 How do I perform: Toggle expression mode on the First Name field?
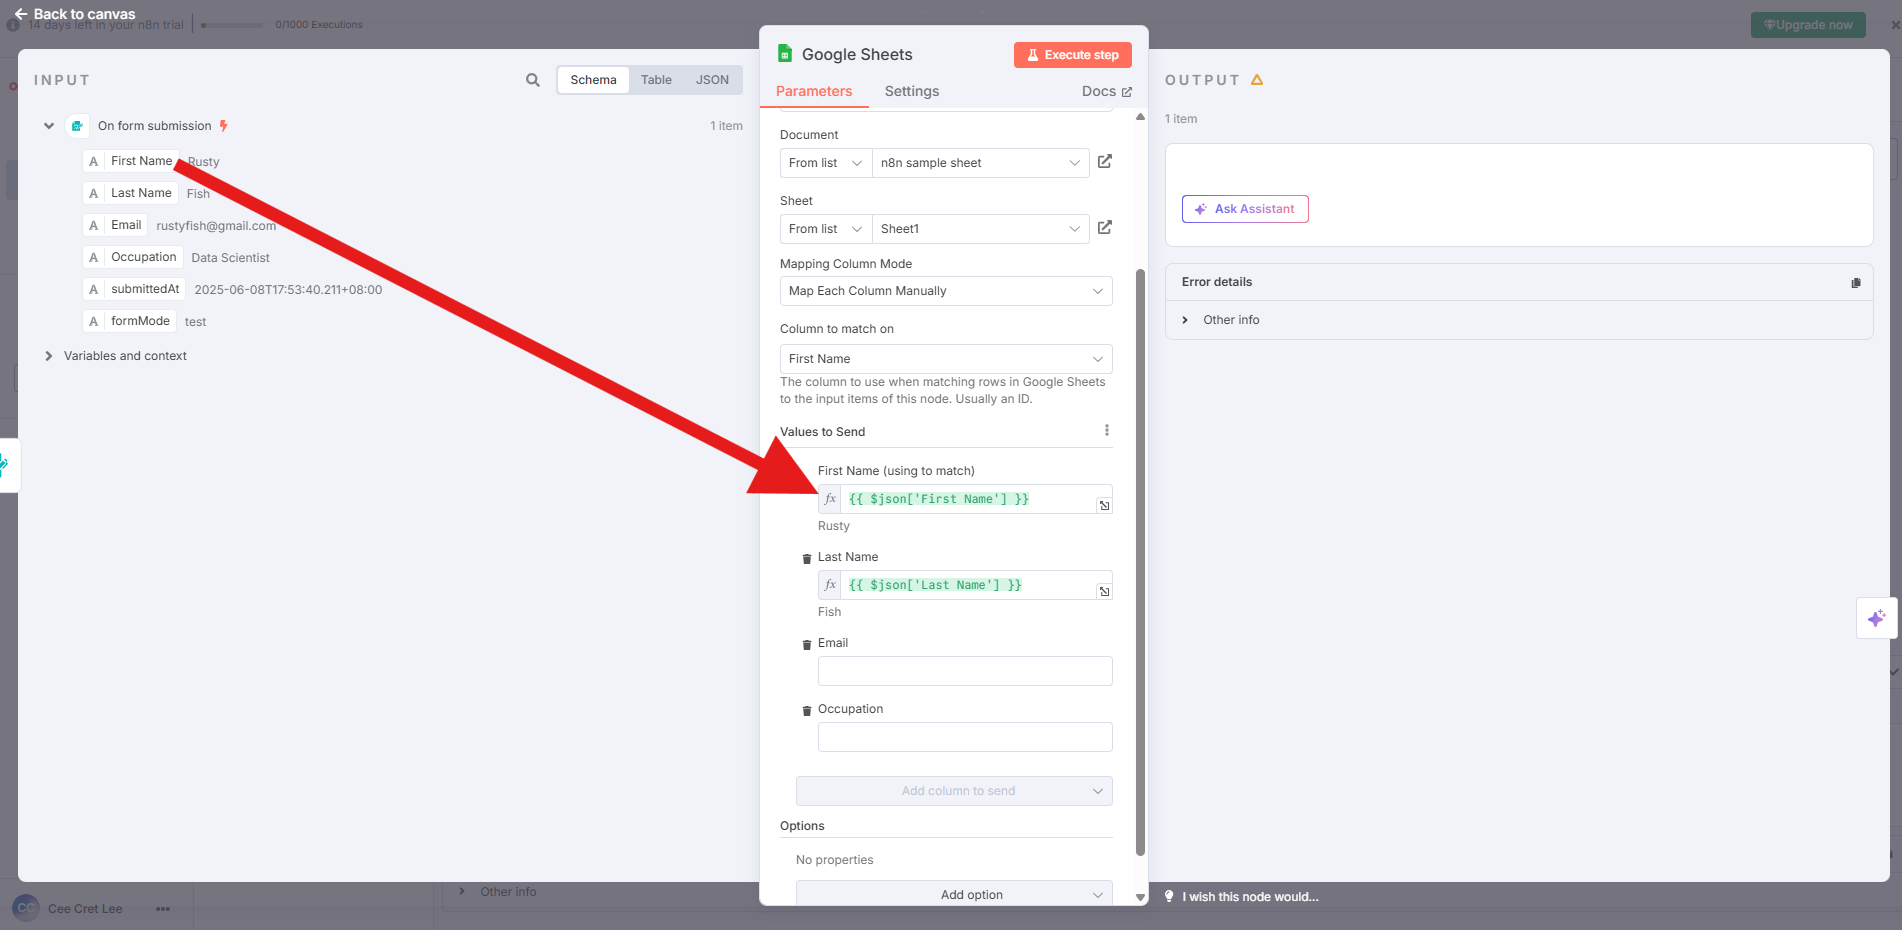[x=830, y=498]
